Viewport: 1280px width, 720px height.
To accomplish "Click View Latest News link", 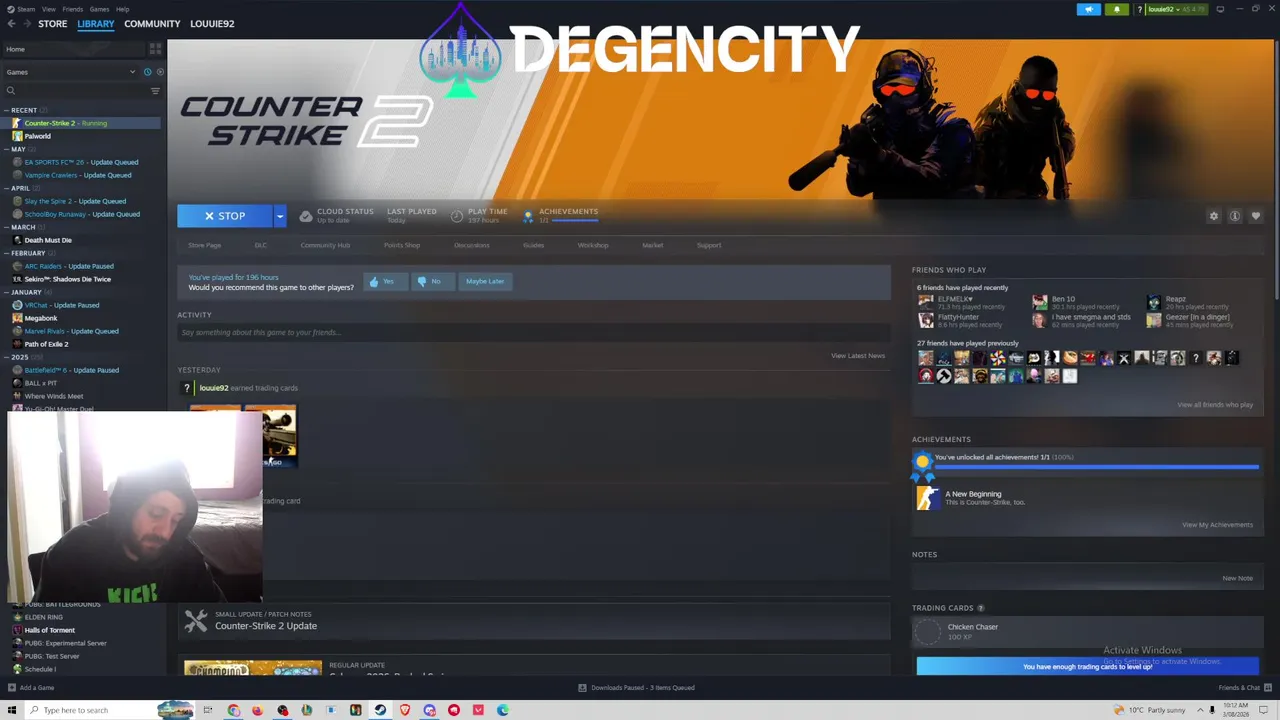I will tap(858, 356).
